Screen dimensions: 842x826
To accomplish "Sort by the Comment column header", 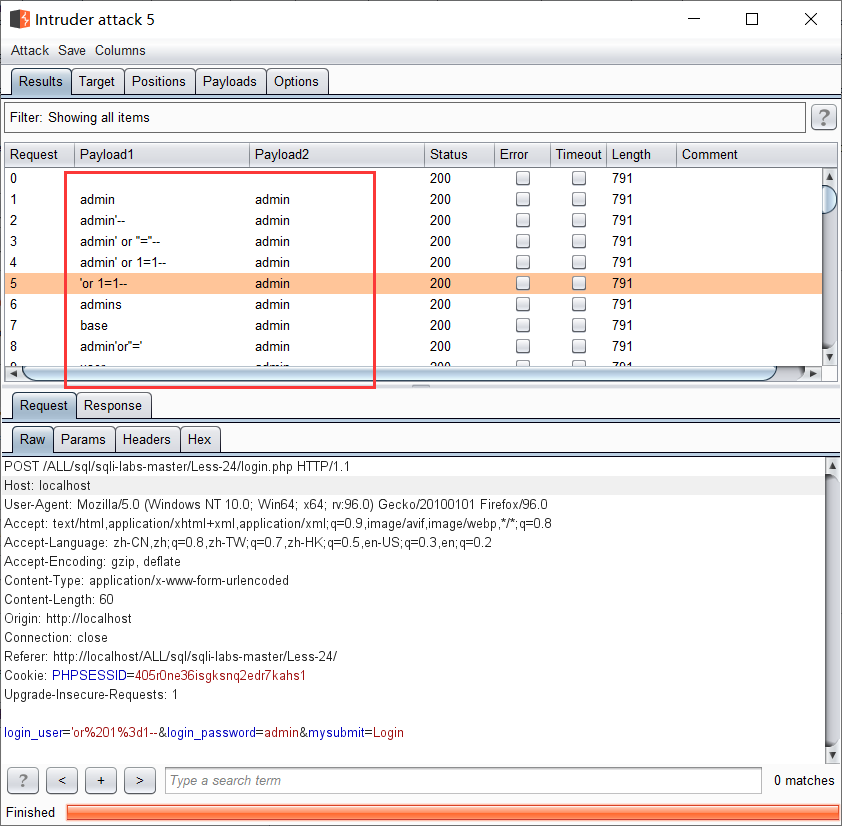I will pos(756,155).
